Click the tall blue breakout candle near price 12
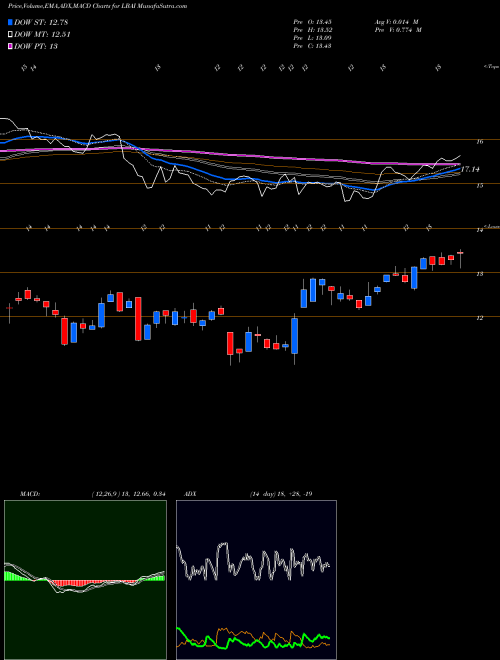This screenshot has width=500, height=660. click(x=295, y=337)
